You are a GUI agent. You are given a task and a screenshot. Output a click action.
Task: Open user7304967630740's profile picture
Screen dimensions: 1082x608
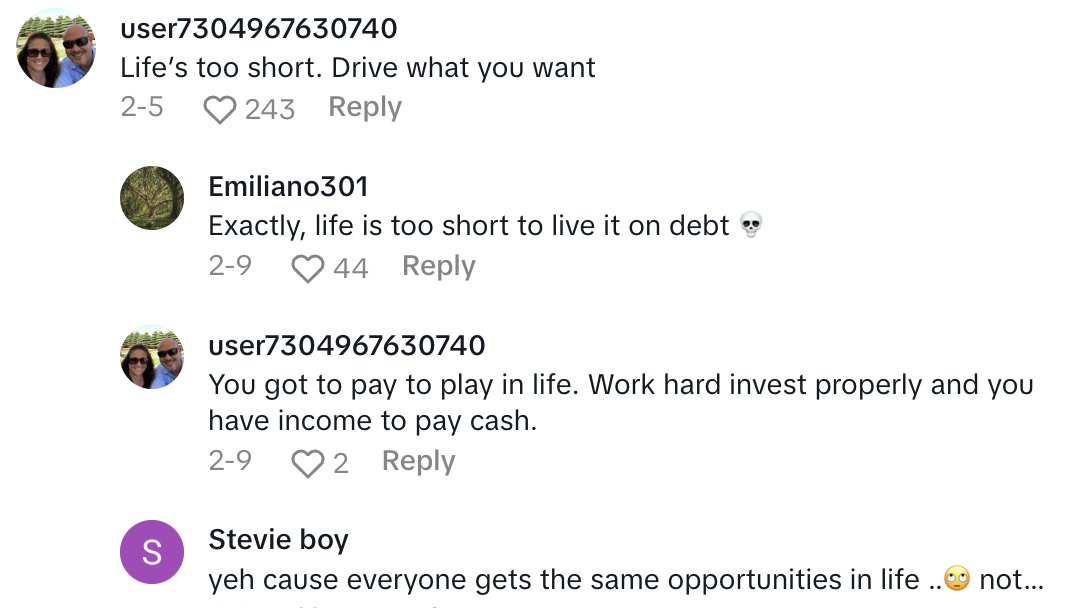tap(55, 47)
